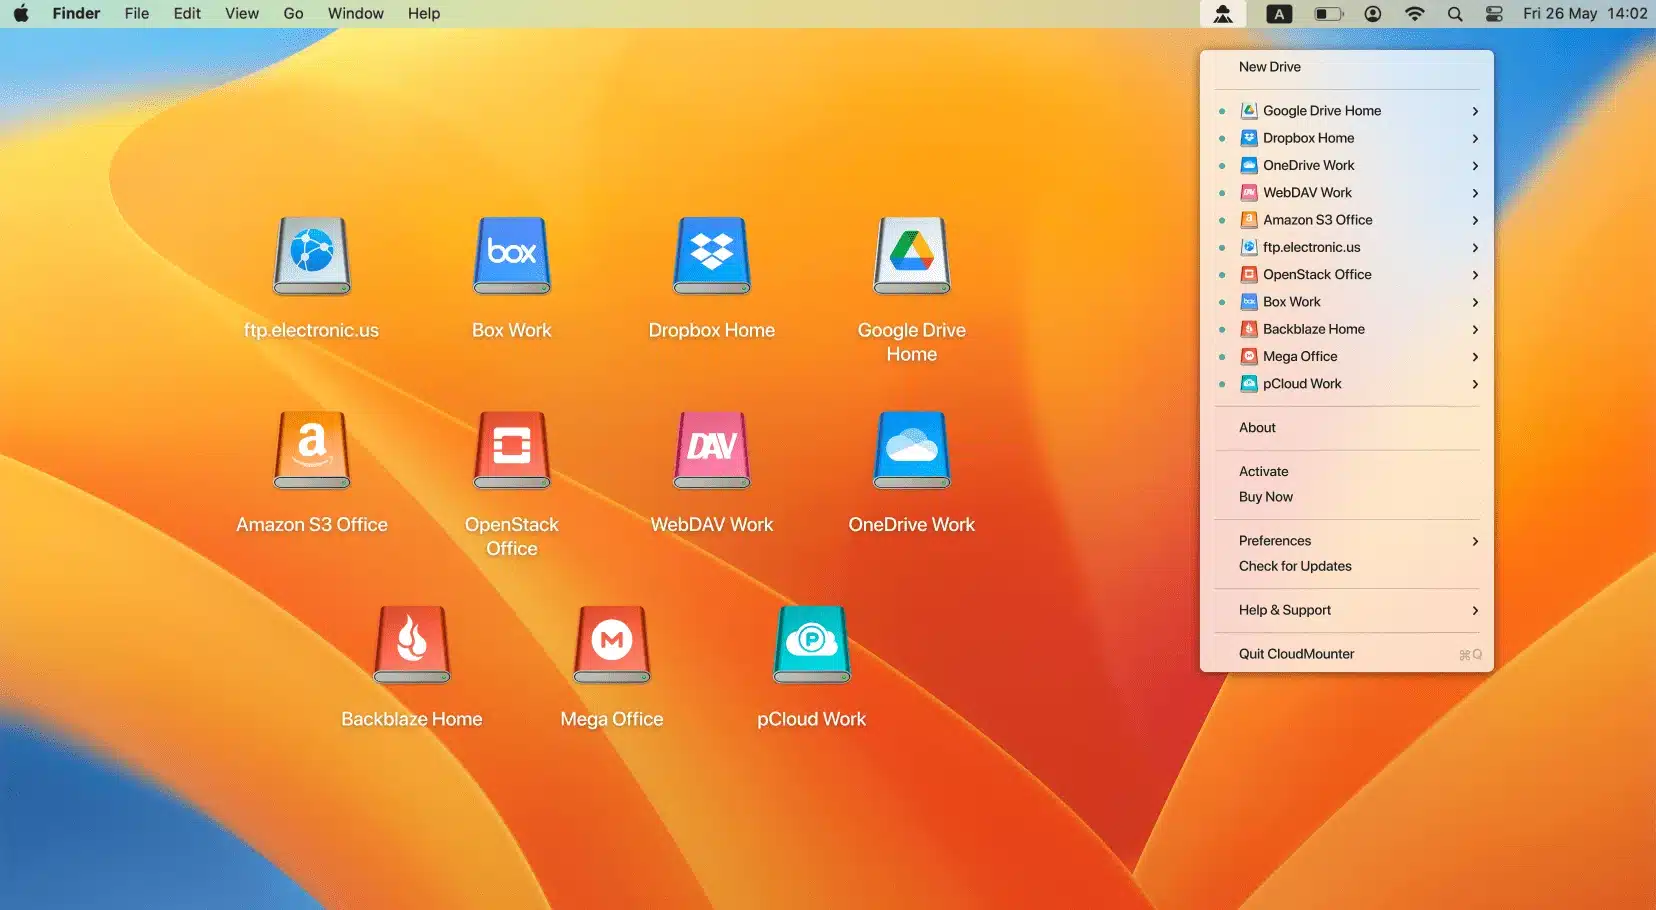
Task: Select the Dropbox Home desktop drive icon
Action: 712,255
